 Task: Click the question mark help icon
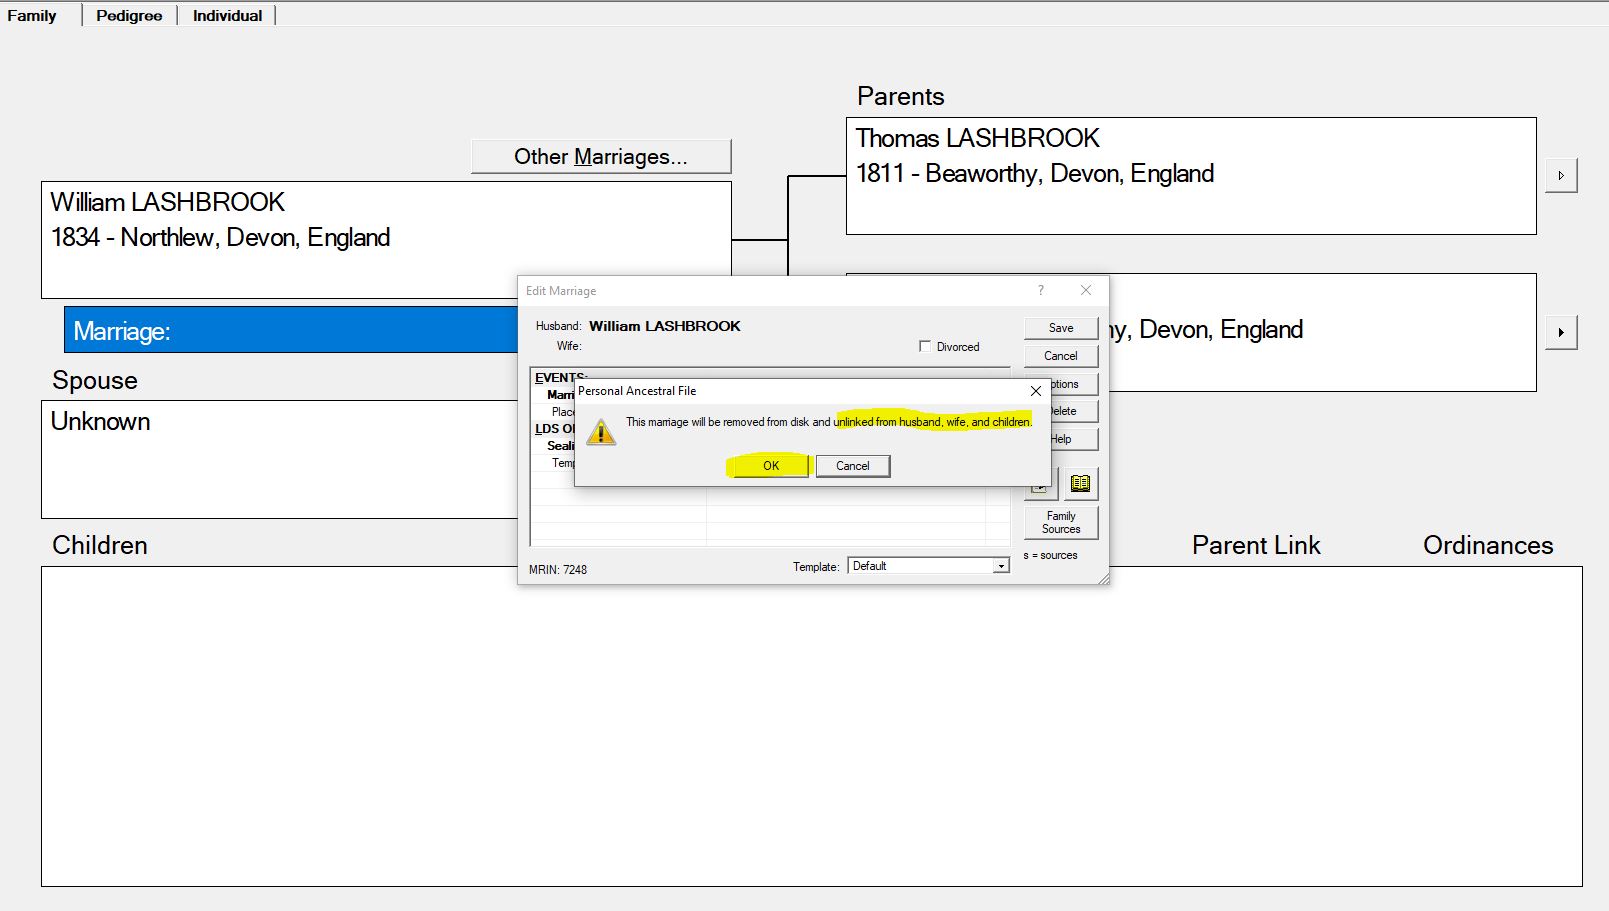pos(1041,290)
